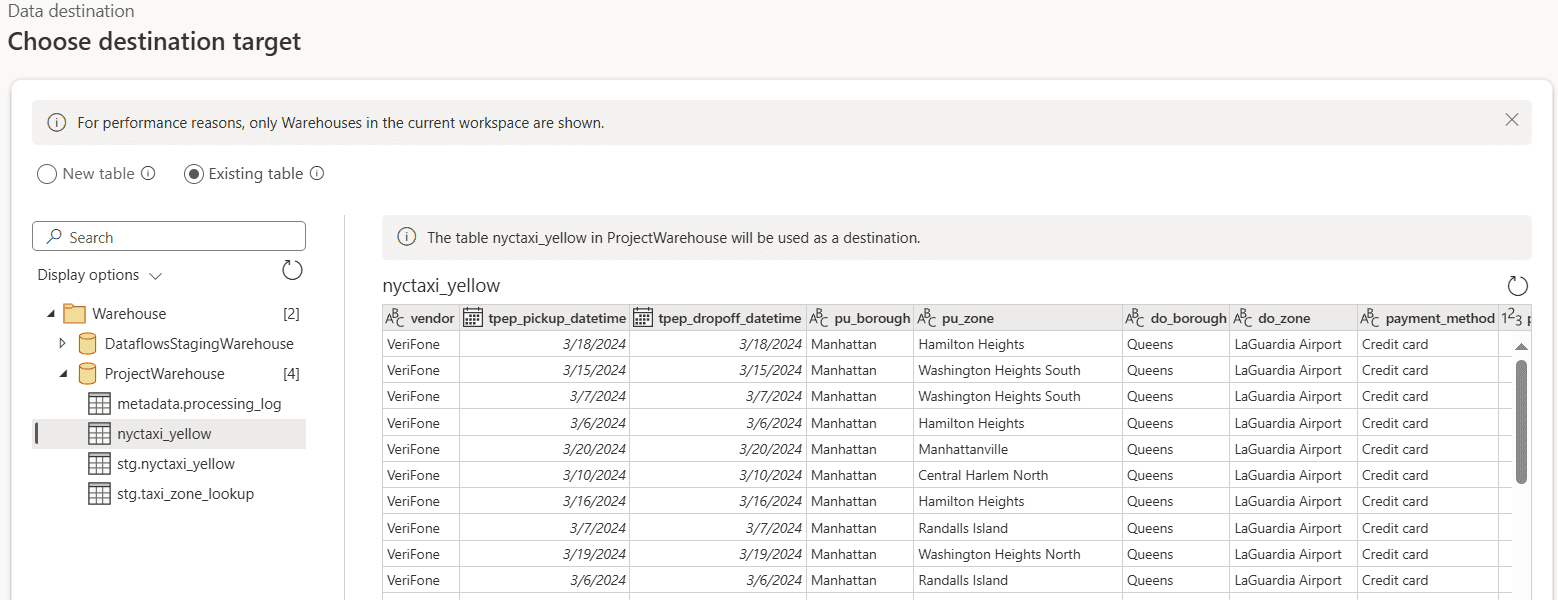
Task: Select the New table radio button
Action: click(x=46, y=174)
